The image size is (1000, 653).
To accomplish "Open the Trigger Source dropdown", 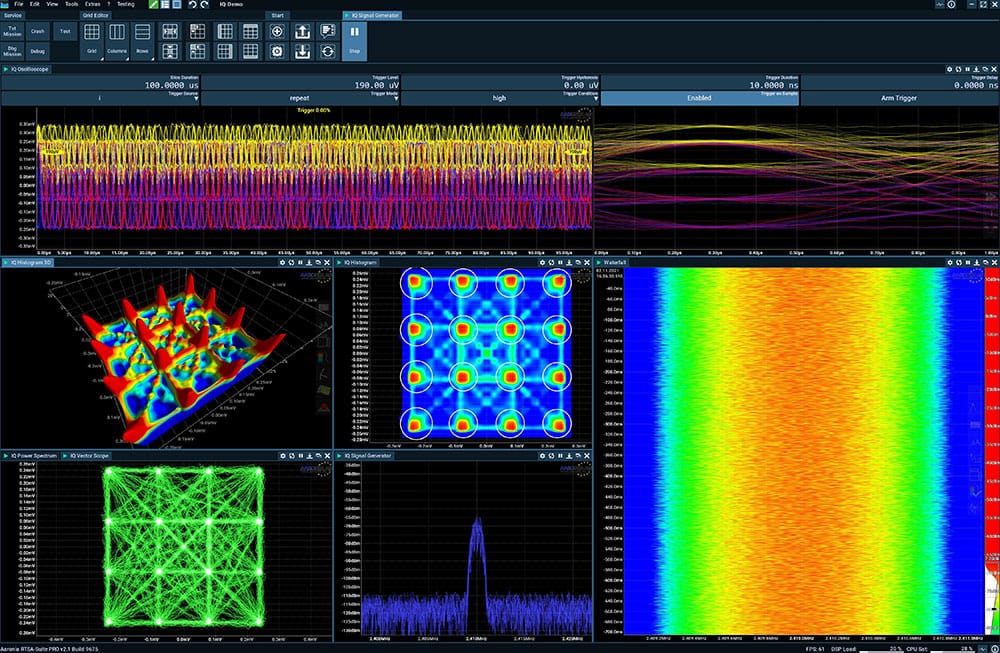I will tap(100, 98).
